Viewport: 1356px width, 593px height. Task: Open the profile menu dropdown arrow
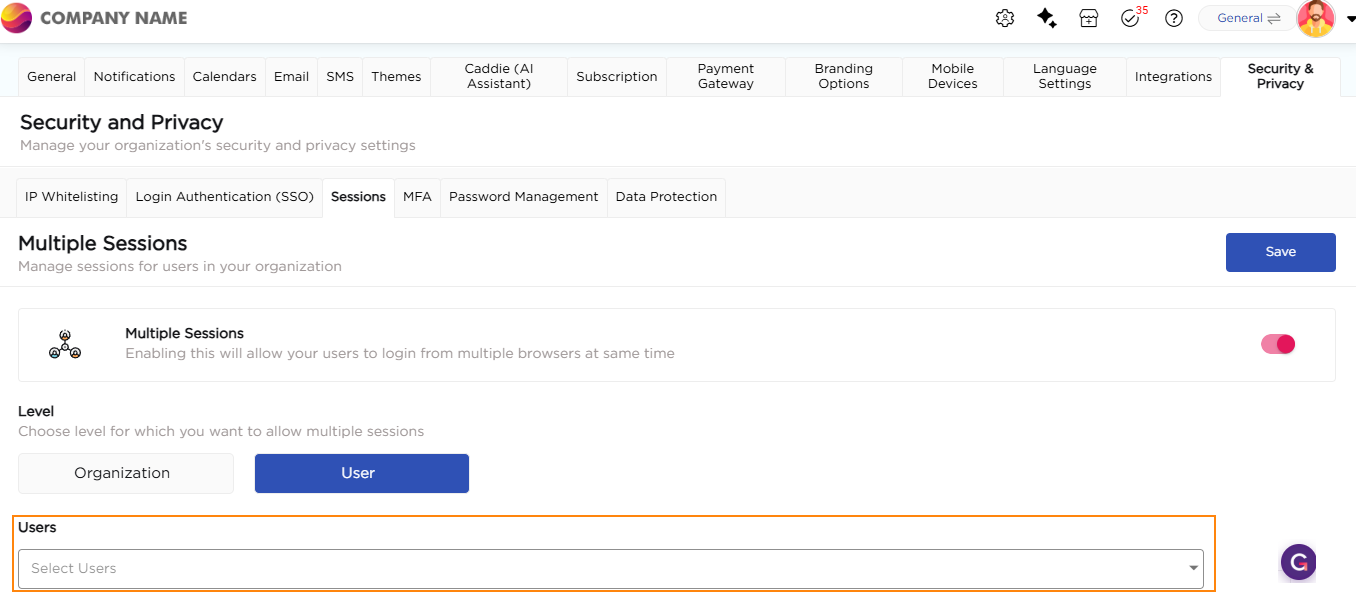(1350, 18)
